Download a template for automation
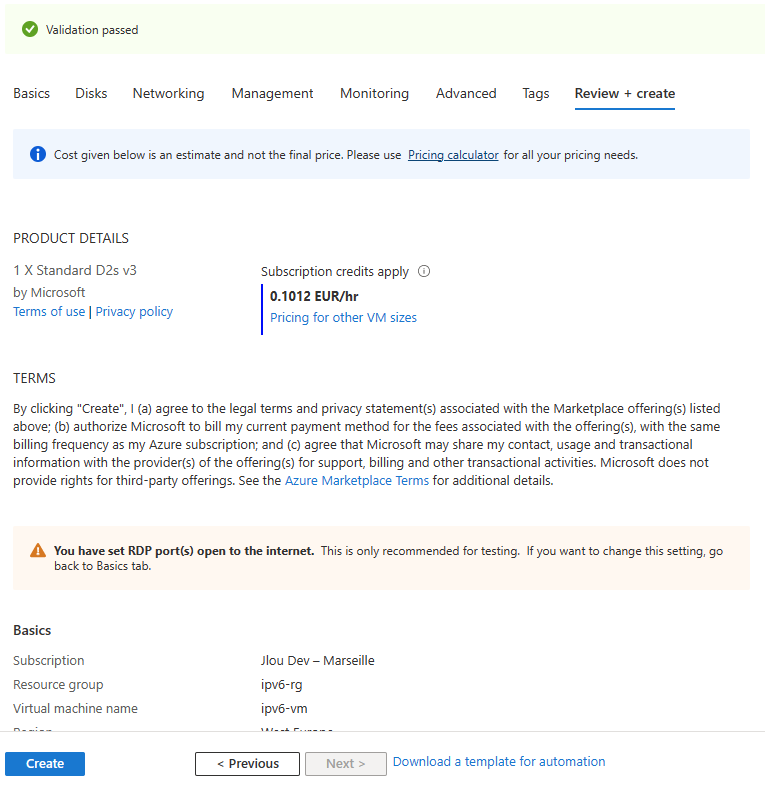This screenshot has height=793, width=765. point(499,762)
